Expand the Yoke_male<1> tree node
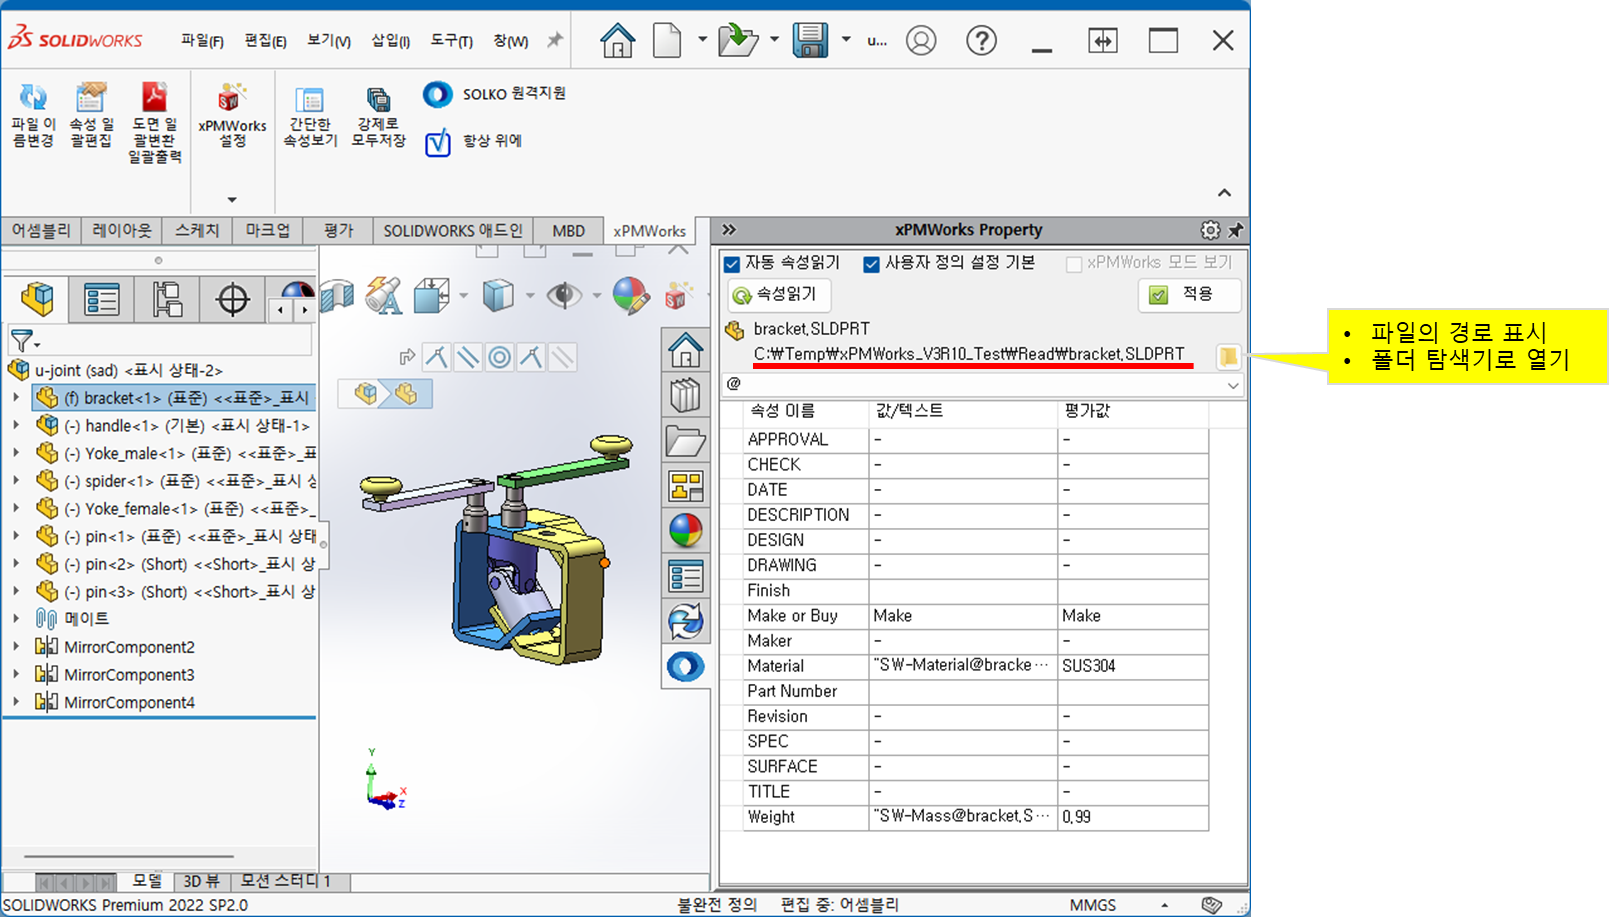Image resolution: width=1609 pixels, height=917 pixels. tap(16, 453)
